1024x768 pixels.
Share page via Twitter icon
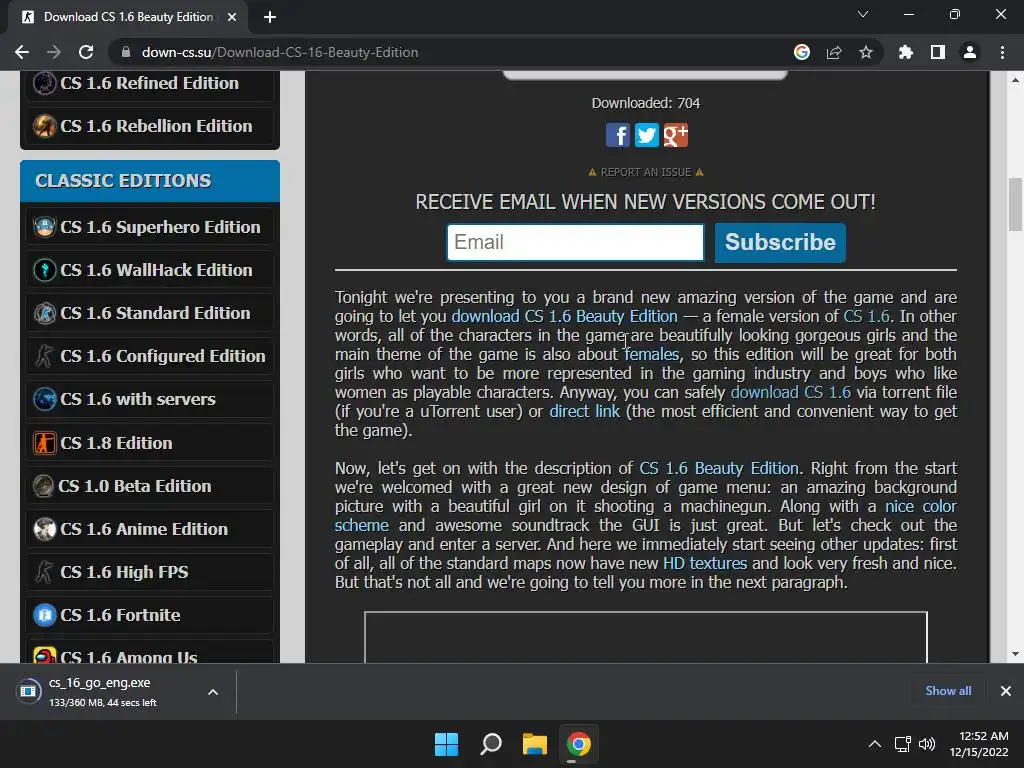(647, 135)
